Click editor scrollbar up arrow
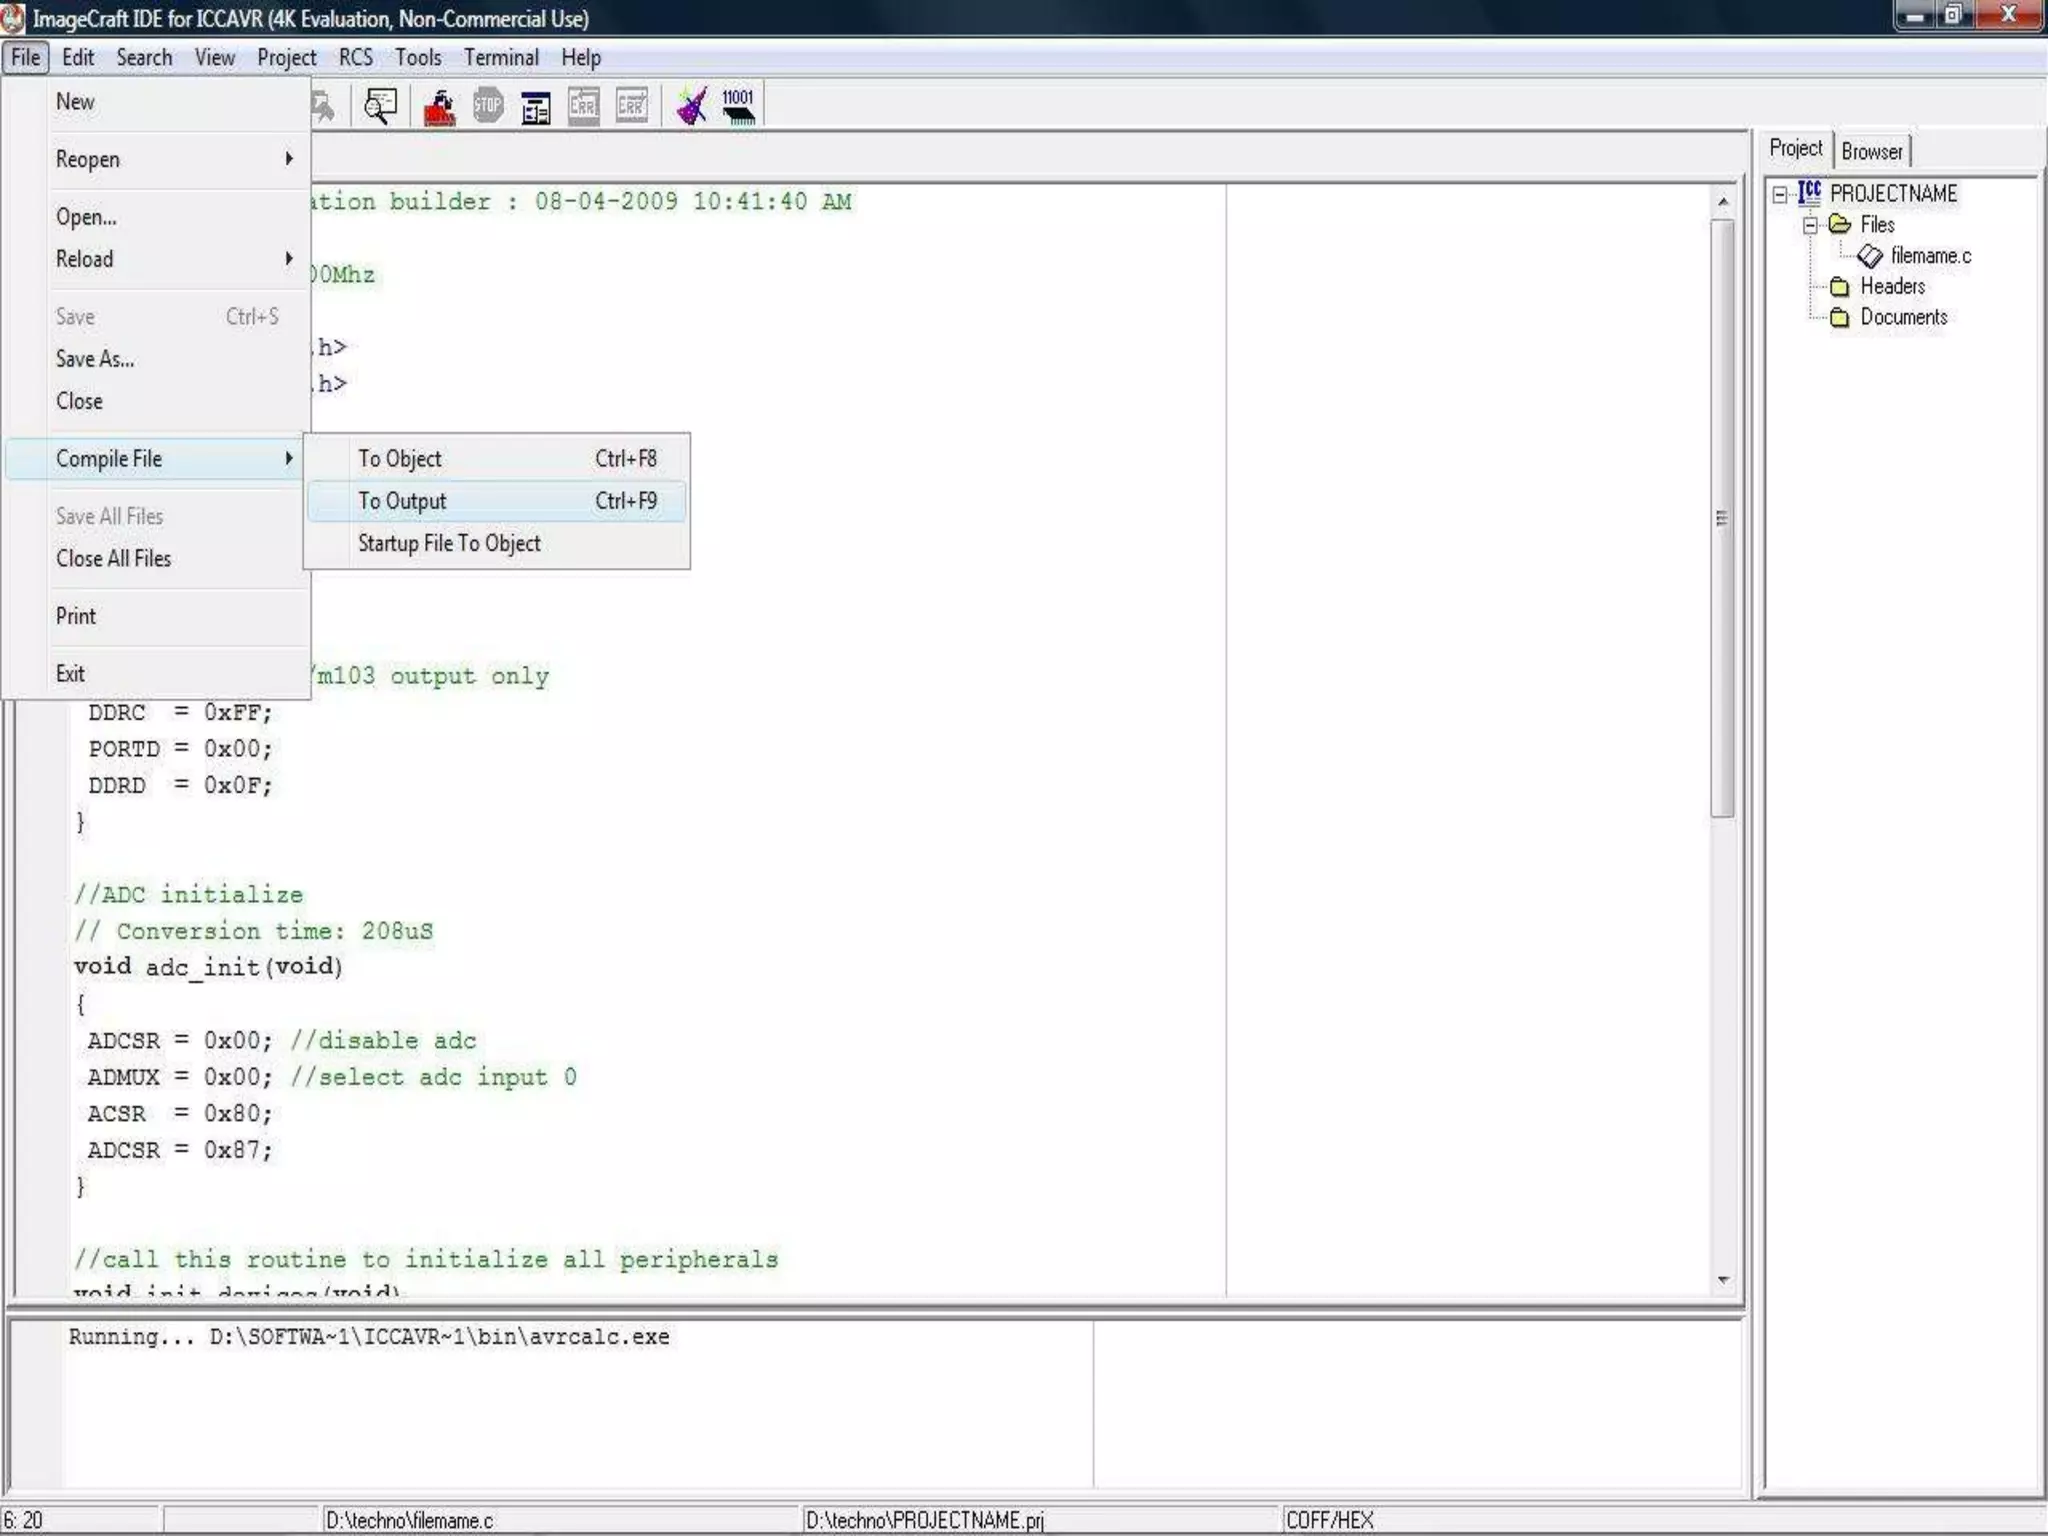 click(x=1722, y=202)
